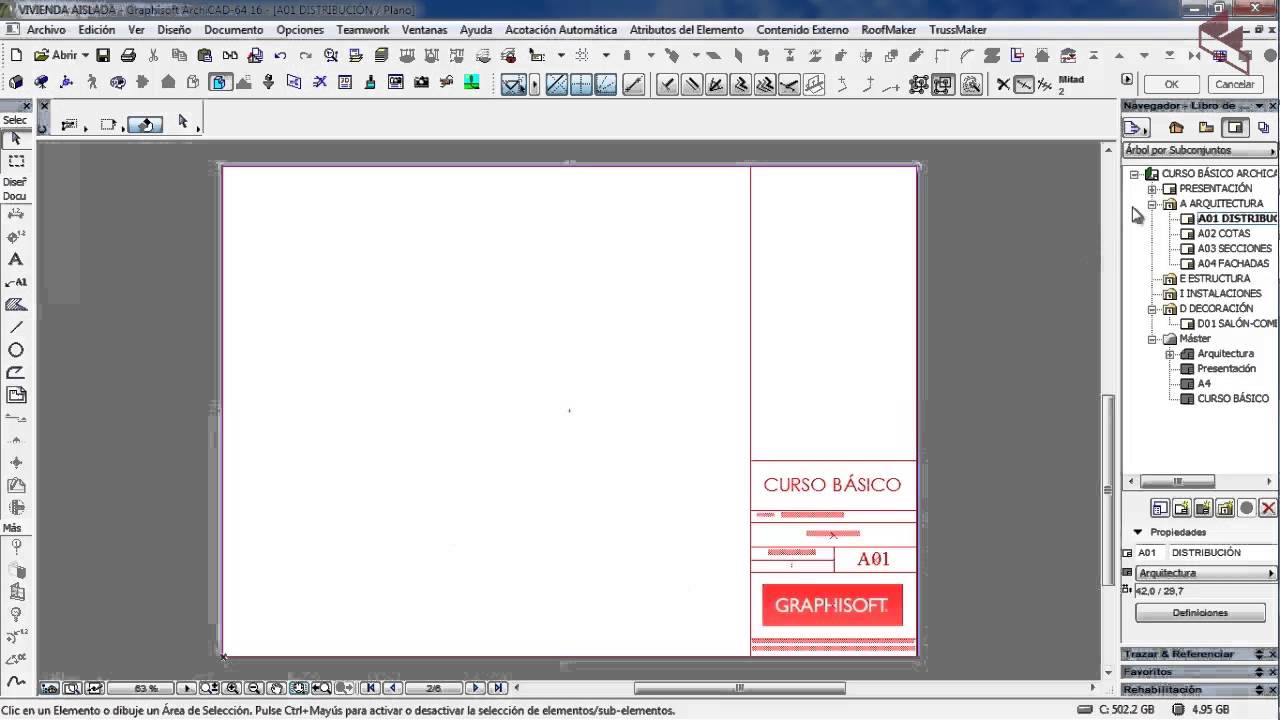Click the Cut scissors icon
Image resolution: width=1280 pixels, height=720 pixels.
pyautogui.click(x=153, y=55)
